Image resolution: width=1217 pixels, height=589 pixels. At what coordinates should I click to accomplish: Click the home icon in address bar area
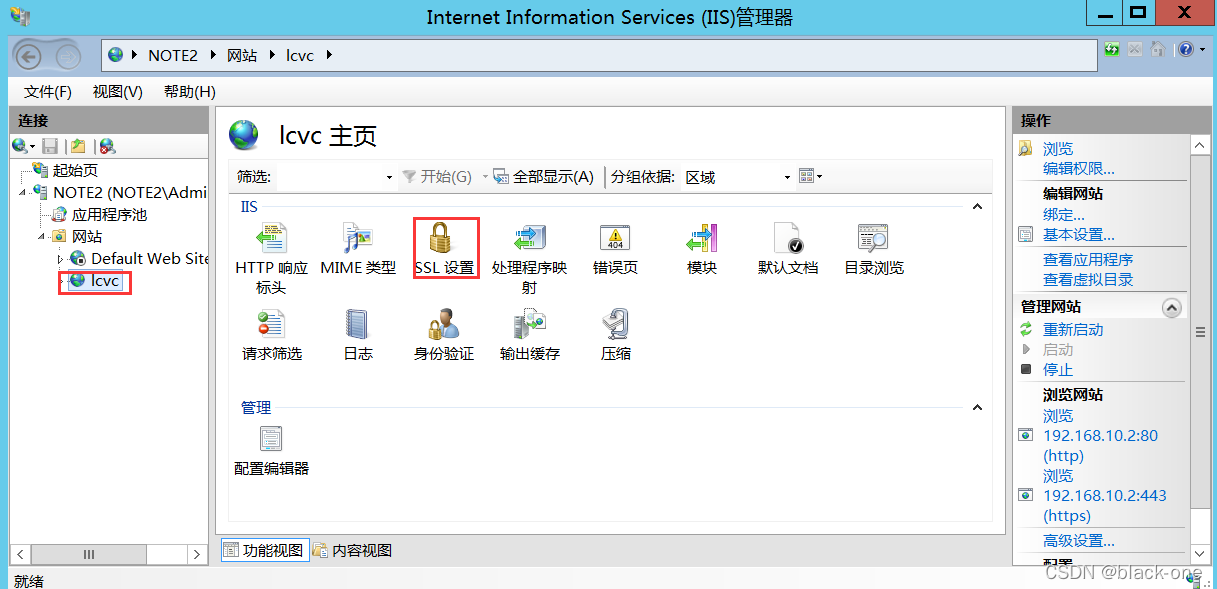coord(1157,48)
